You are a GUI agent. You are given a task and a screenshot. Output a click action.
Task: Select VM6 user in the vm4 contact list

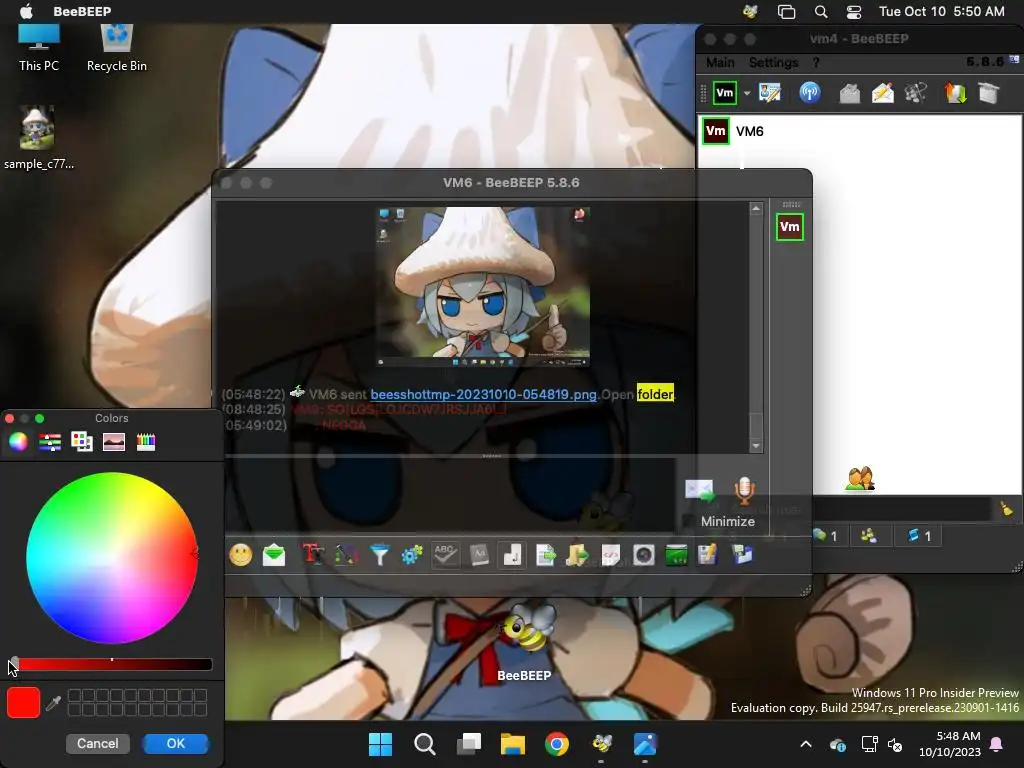click(x=860, y=131)
